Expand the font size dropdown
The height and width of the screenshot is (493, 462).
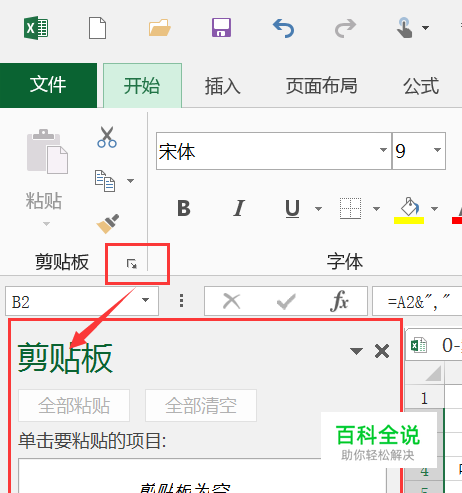(437, 150)
